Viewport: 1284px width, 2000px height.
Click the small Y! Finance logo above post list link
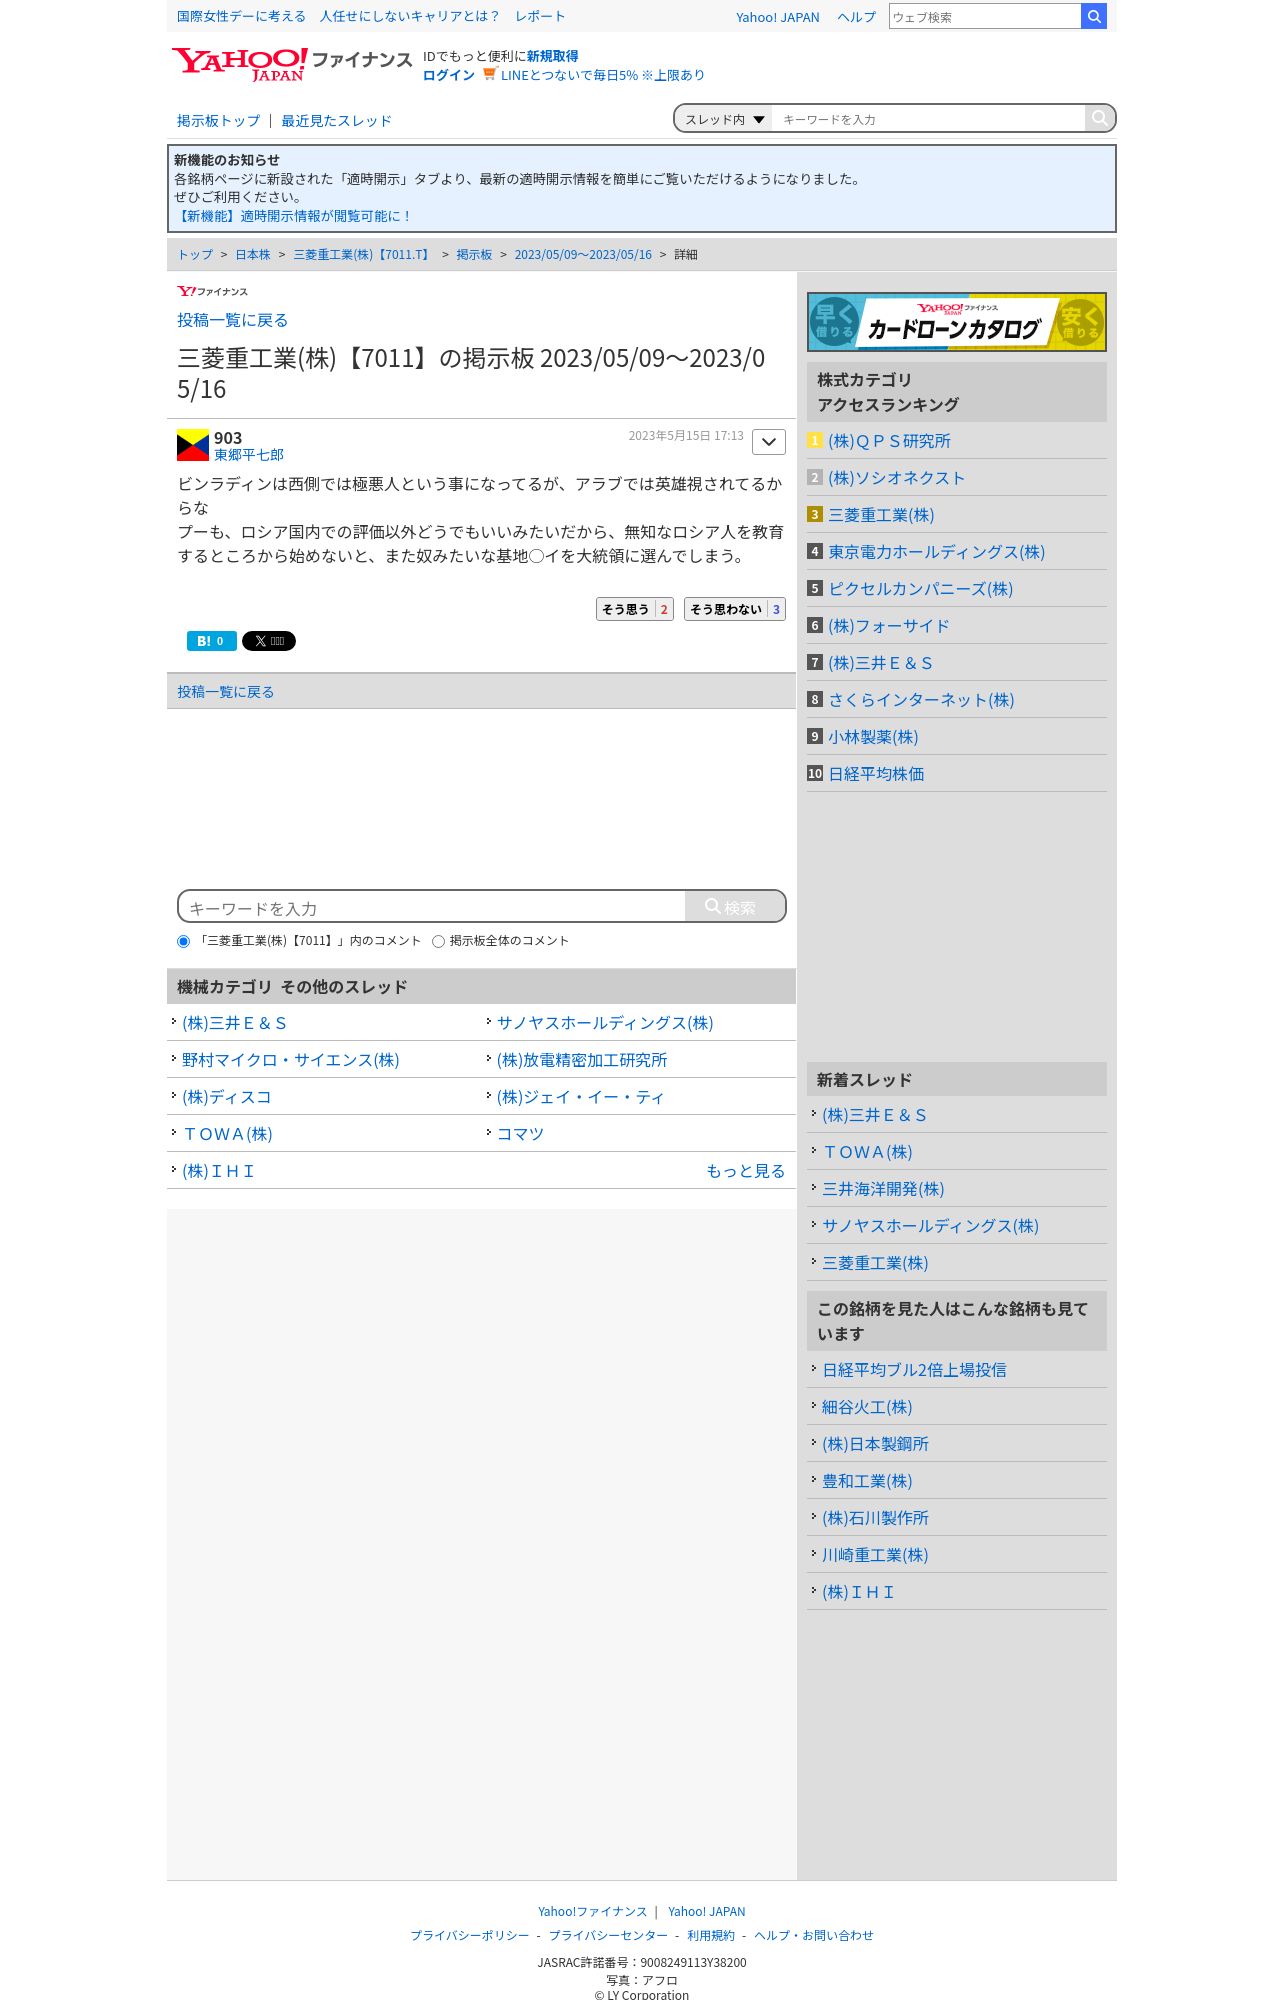click(x=212, y=291)
